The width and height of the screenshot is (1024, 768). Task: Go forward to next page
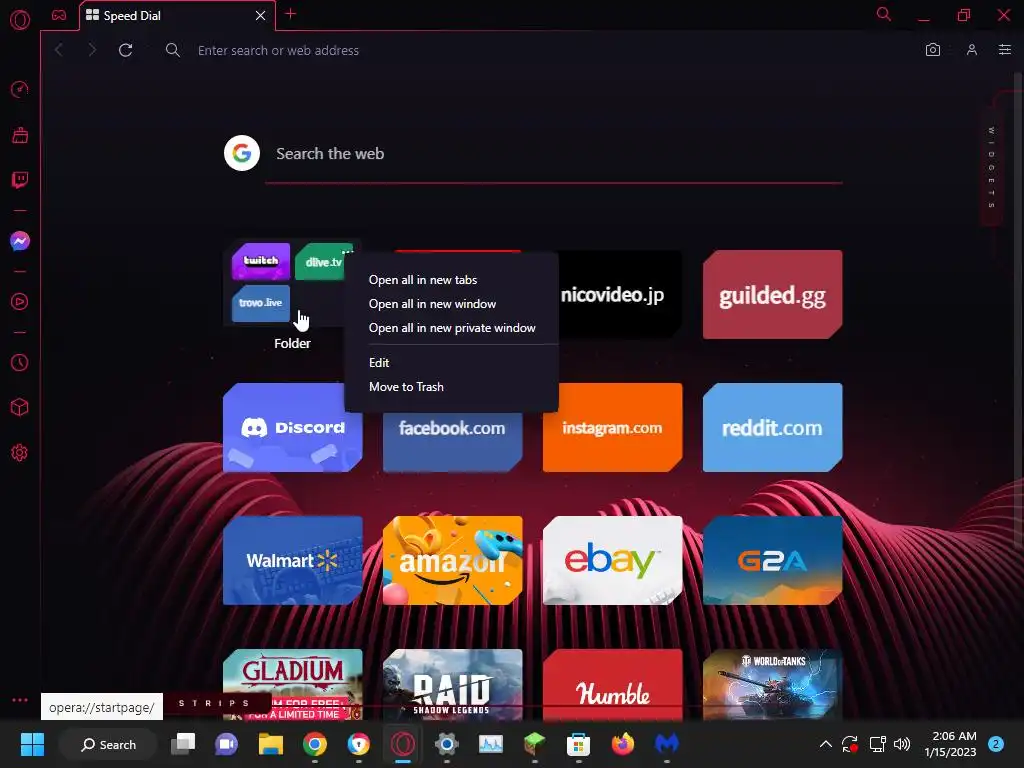click(x=91, y=50)
